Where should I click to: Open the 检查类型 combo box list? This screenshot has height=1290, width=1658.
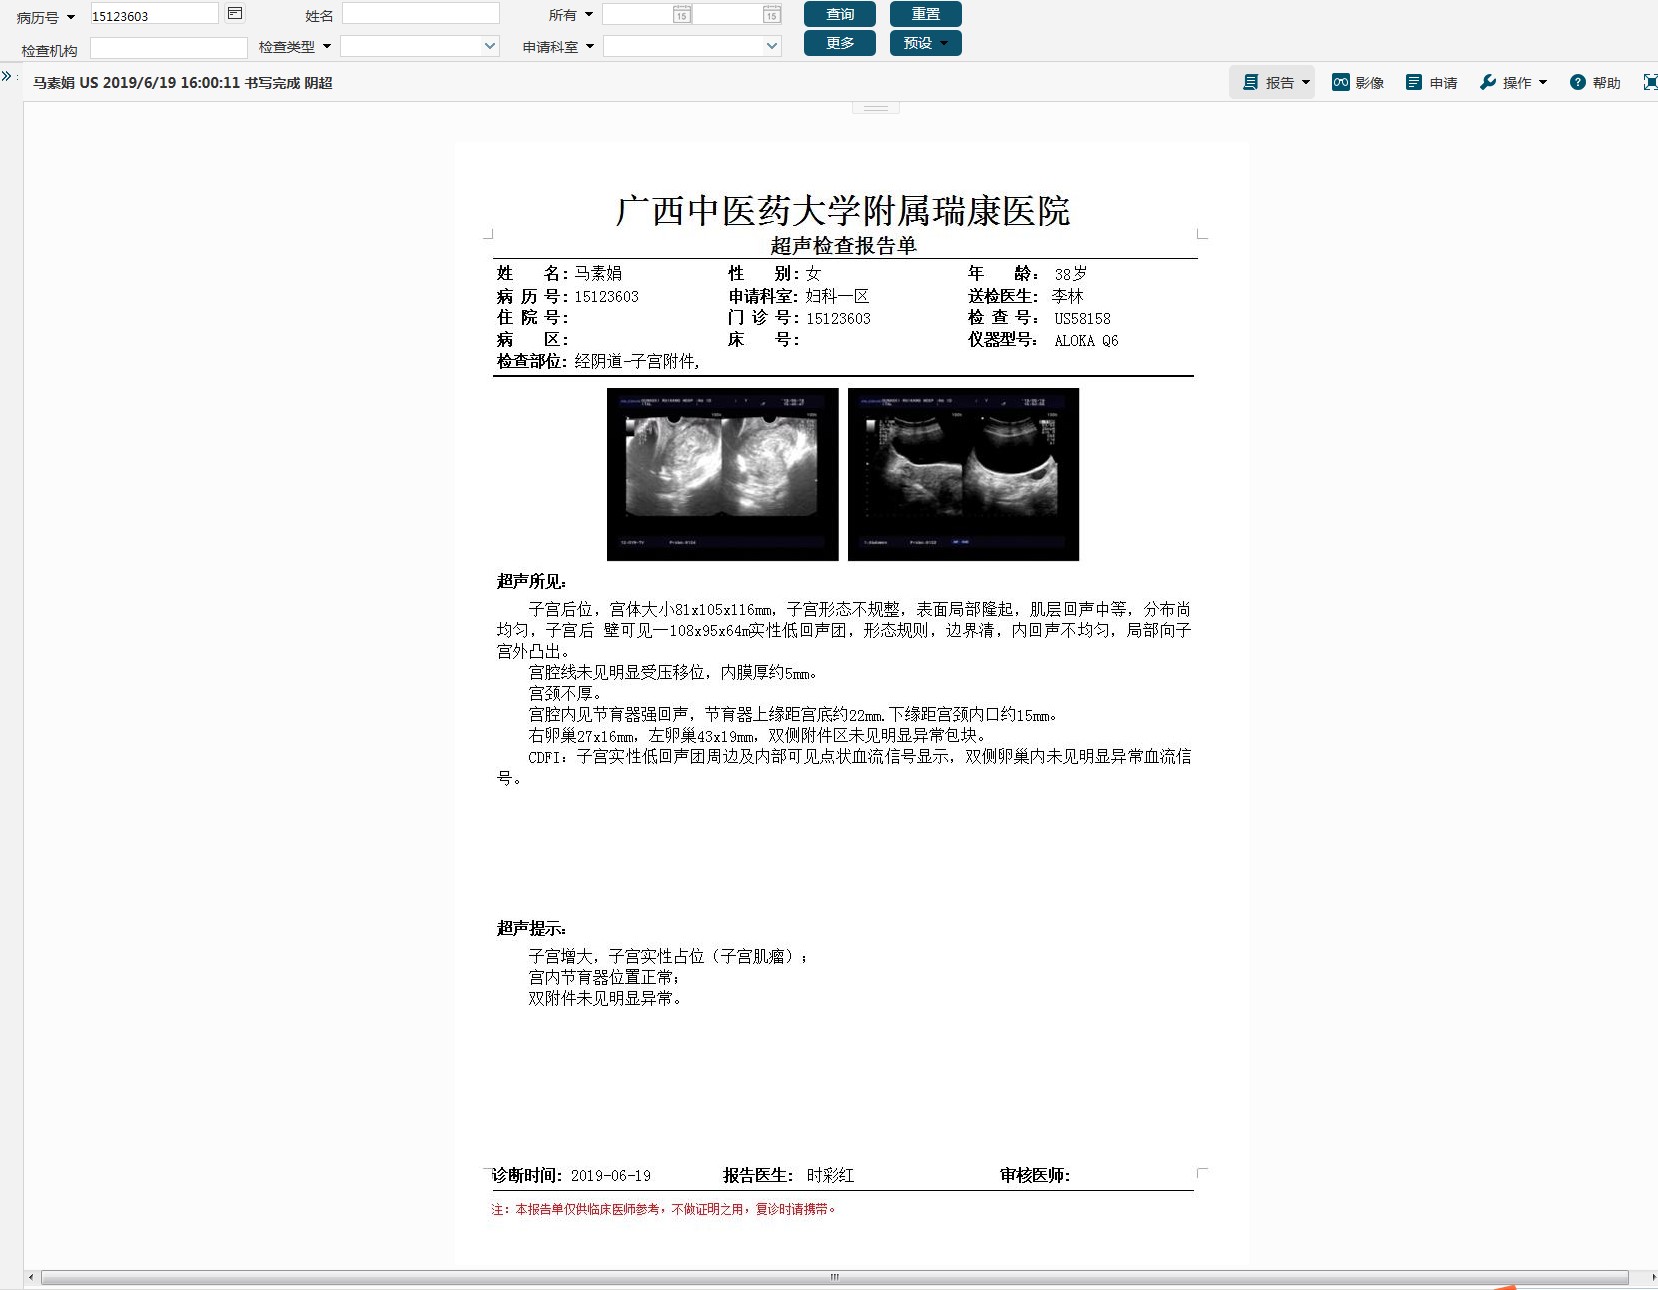[x=489, y=46]
